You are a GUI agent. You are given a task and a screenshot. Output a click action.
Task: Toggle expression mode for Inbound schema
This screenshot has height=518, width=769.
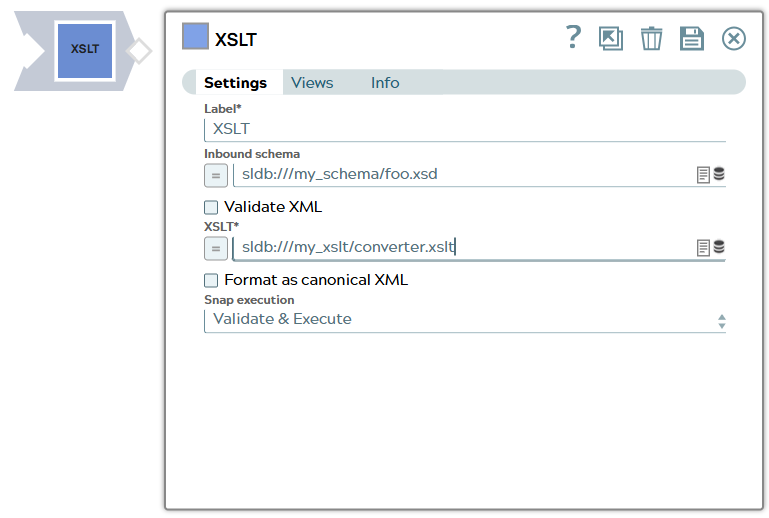(x=216, y=175)
